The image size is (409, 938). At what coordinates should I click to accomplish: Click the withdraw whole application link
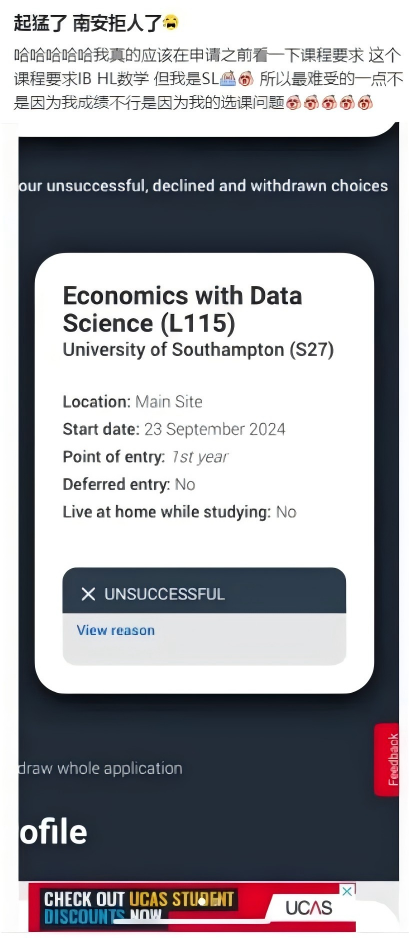100,768
